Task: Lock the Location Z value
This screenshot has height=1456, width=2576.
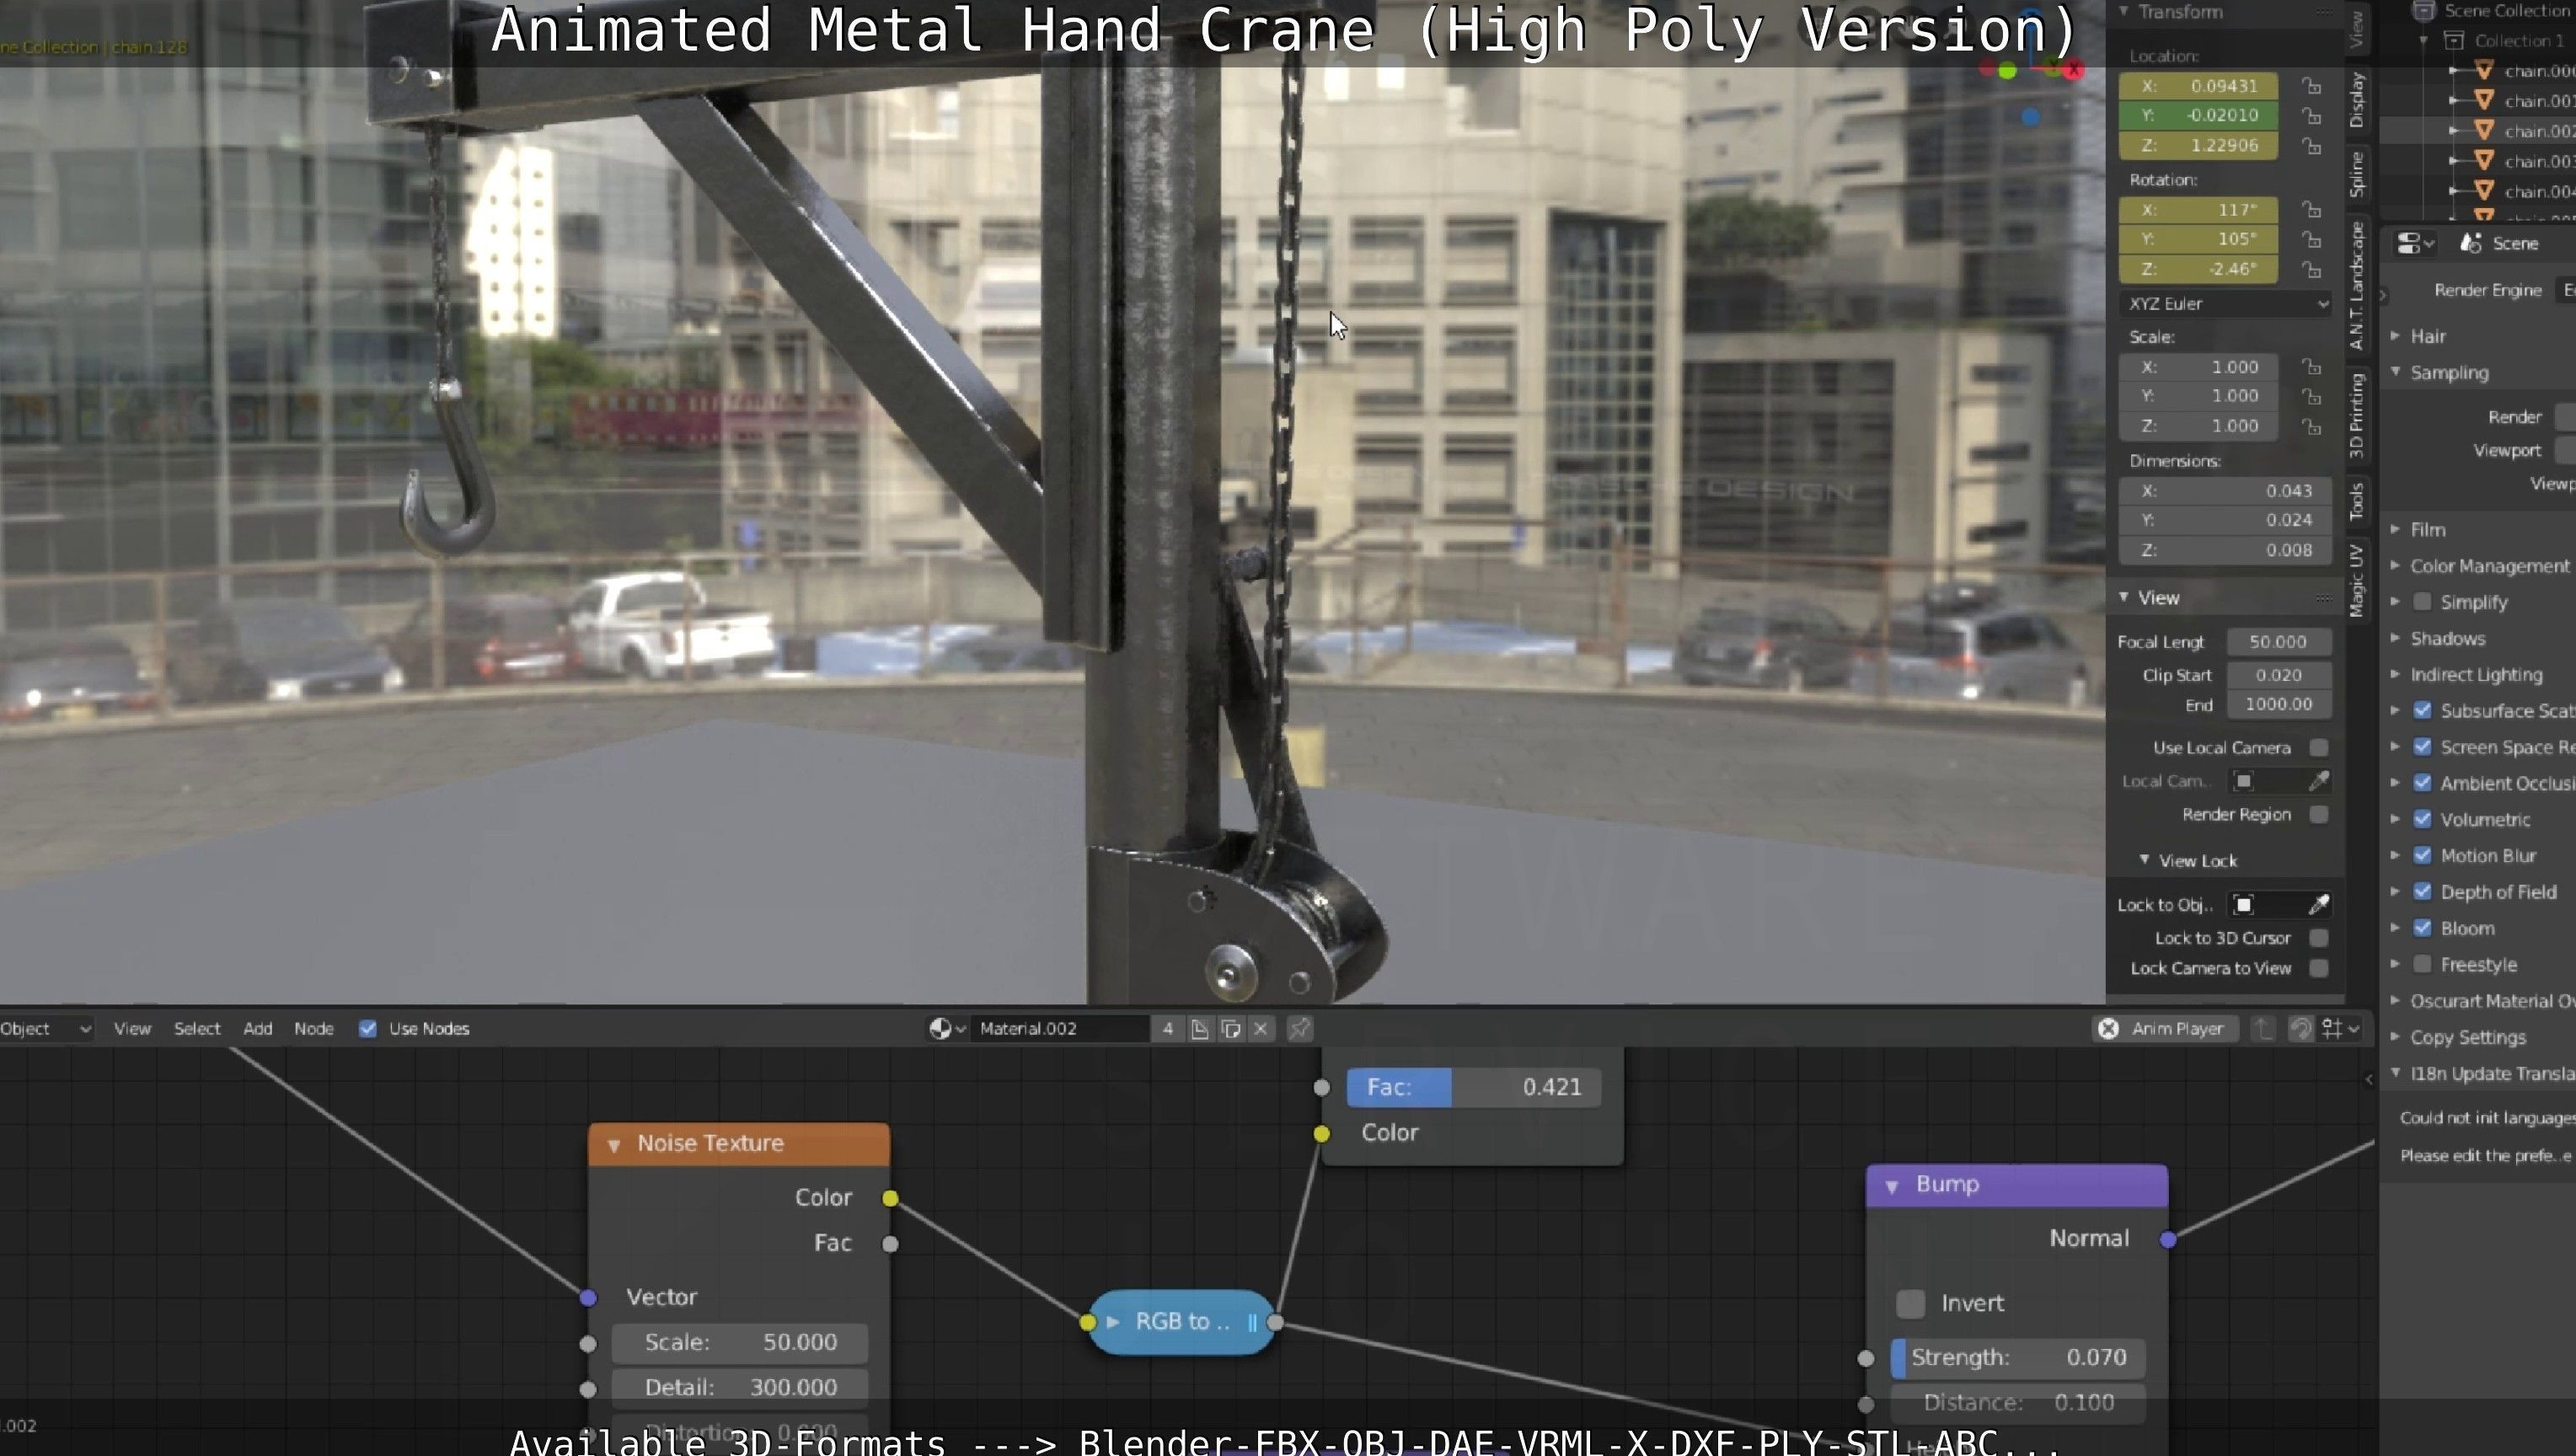Action: pos(2312,146)
